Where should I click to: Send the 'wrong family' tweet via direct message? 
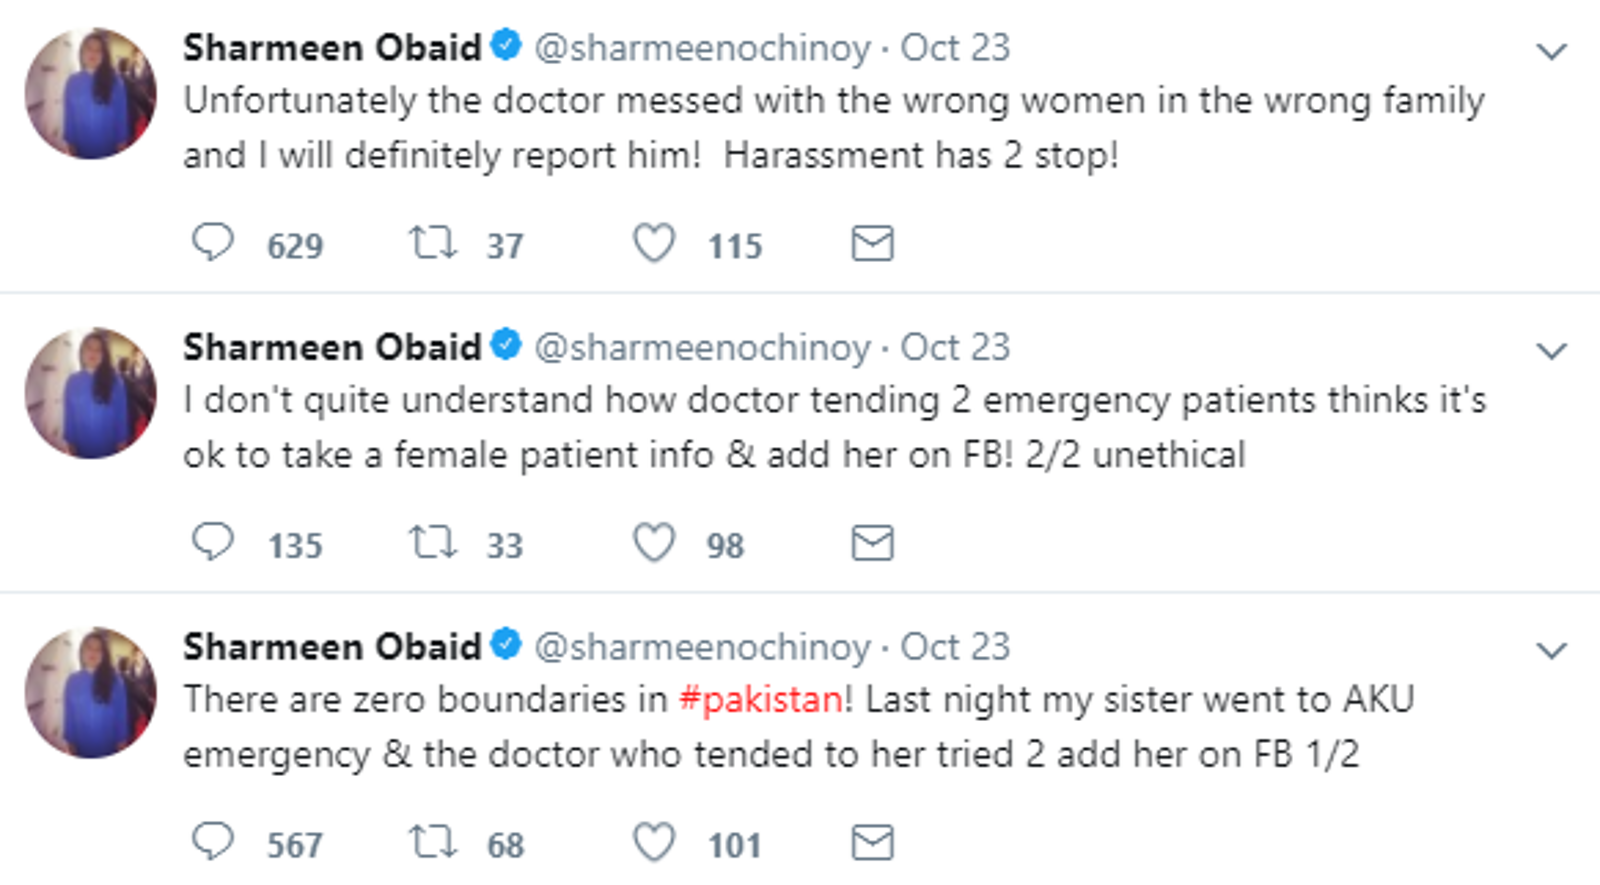coord(872,243)
